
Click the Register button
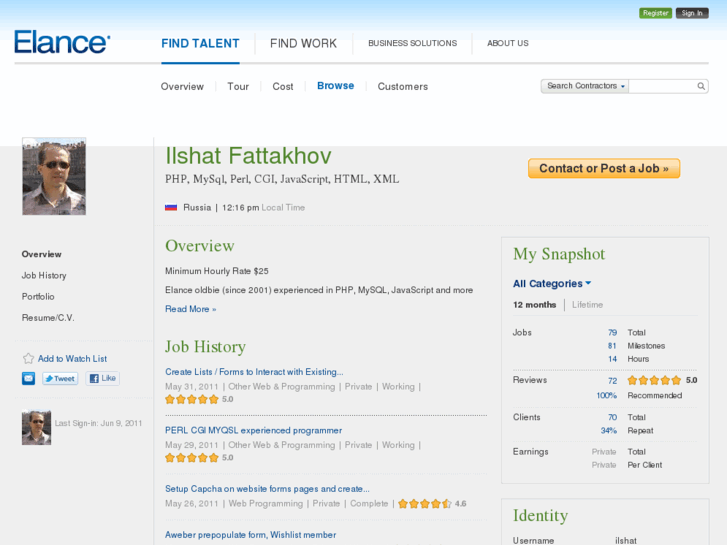coord(655,13)
